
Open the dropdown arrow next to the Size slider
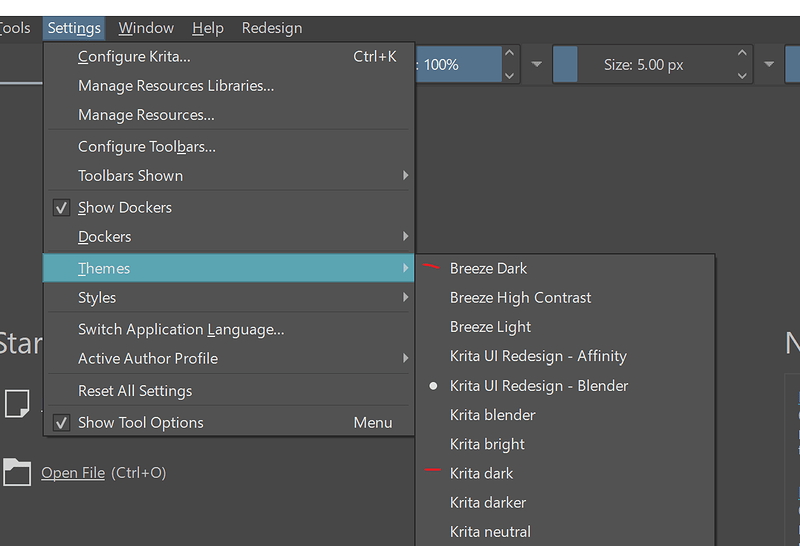[x=769, y=65]
